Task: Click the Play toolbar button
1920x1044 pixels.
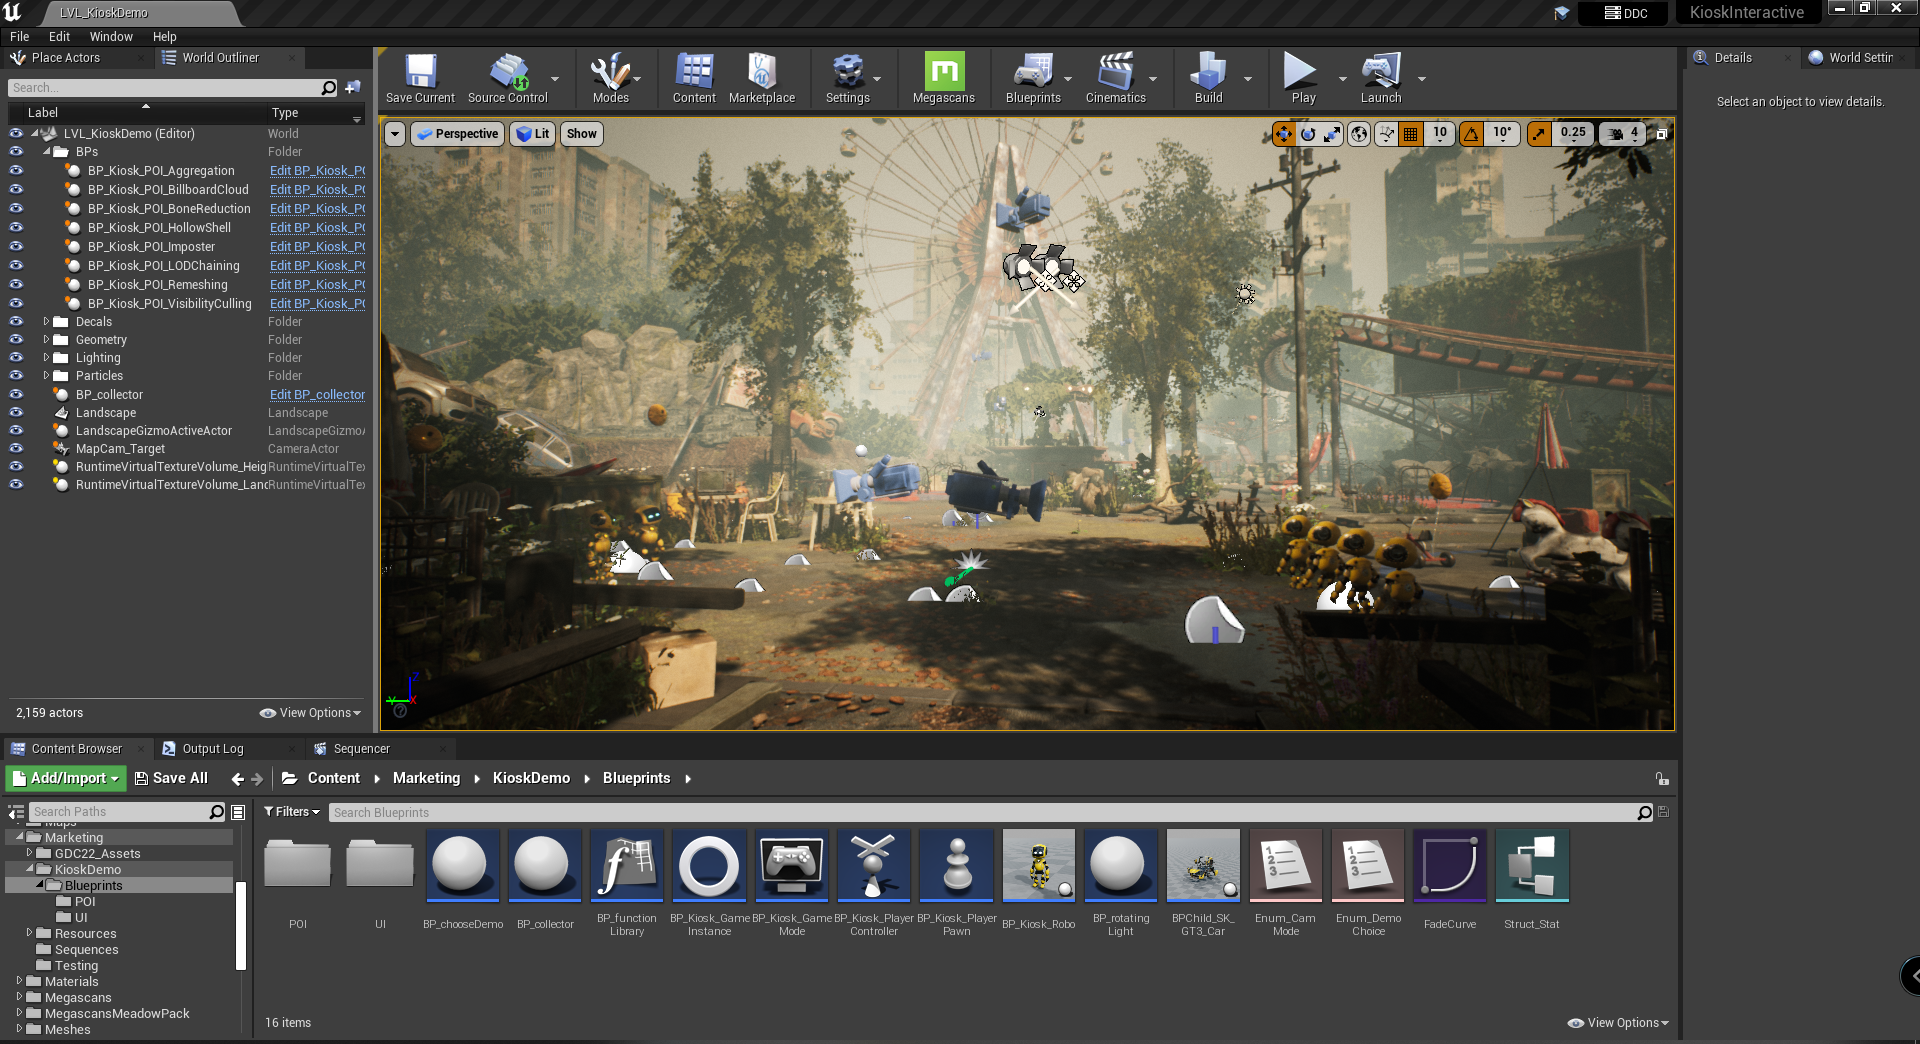Action: [x=1302, y=78]
